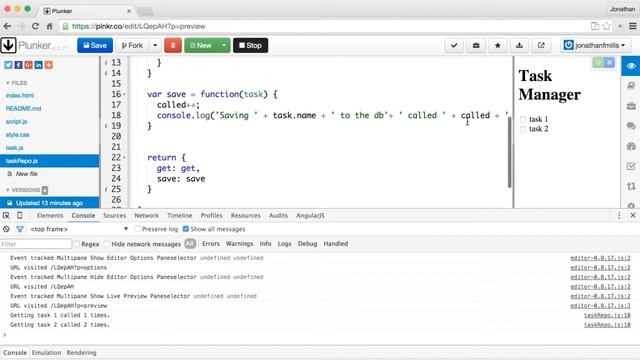
Task: Bookmark this page with star icon
Action: [x=607, y=26]
